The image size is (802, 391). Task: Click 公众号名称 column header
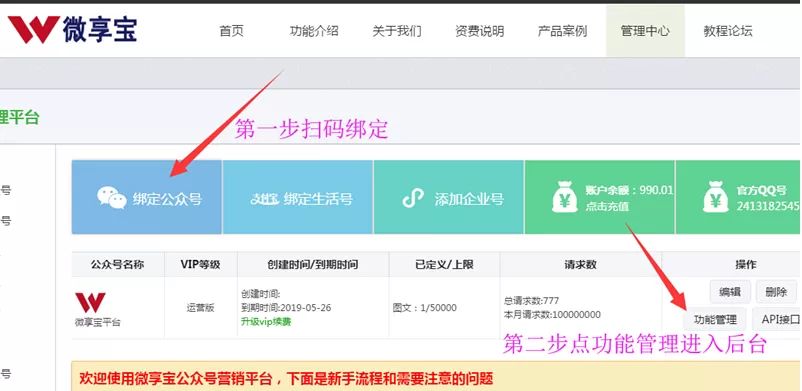tap(118, 265)
